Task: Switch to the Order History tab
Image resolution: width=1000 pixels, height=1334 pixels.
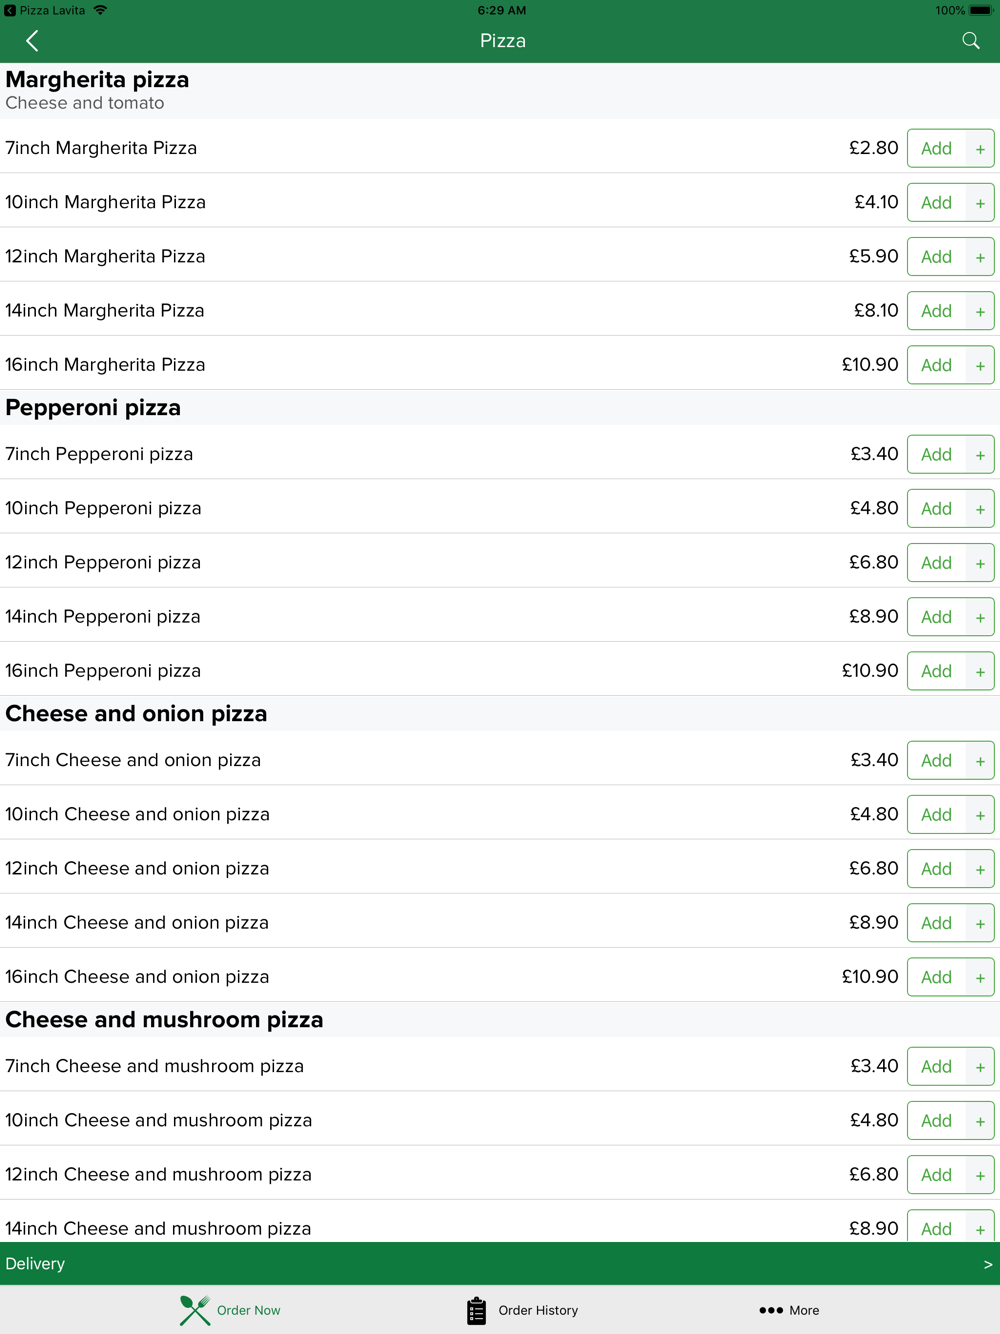Action: click(522, 1310)
